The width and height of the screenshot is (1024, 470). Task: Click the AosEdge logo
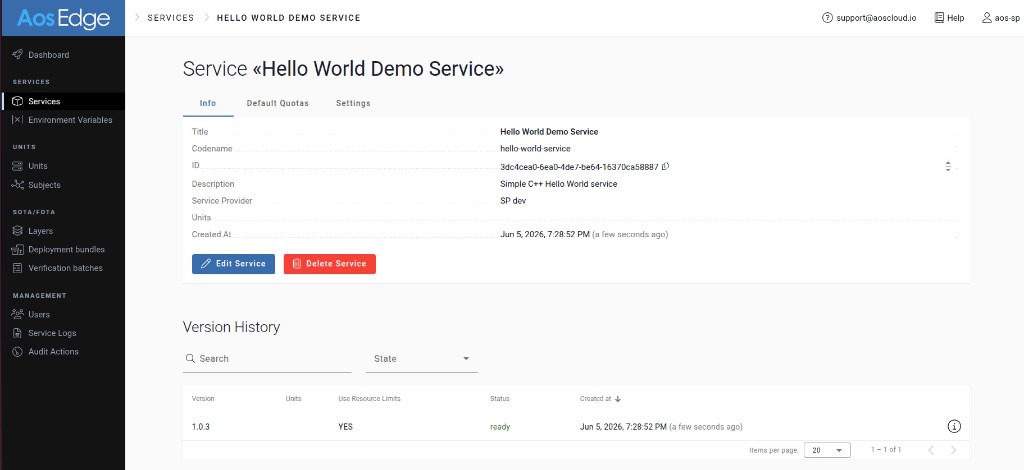[63, 18]
